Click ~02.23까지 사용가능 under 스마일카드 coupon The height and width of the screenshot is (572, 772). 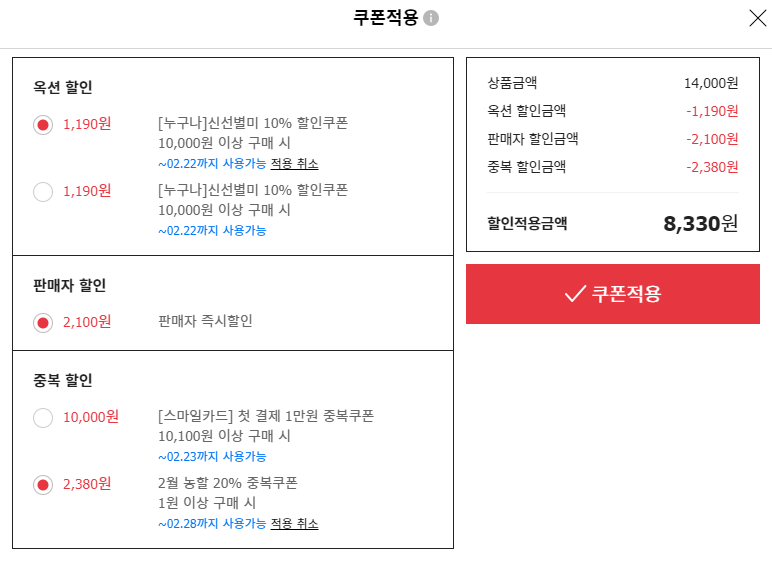tap(212, 457)
